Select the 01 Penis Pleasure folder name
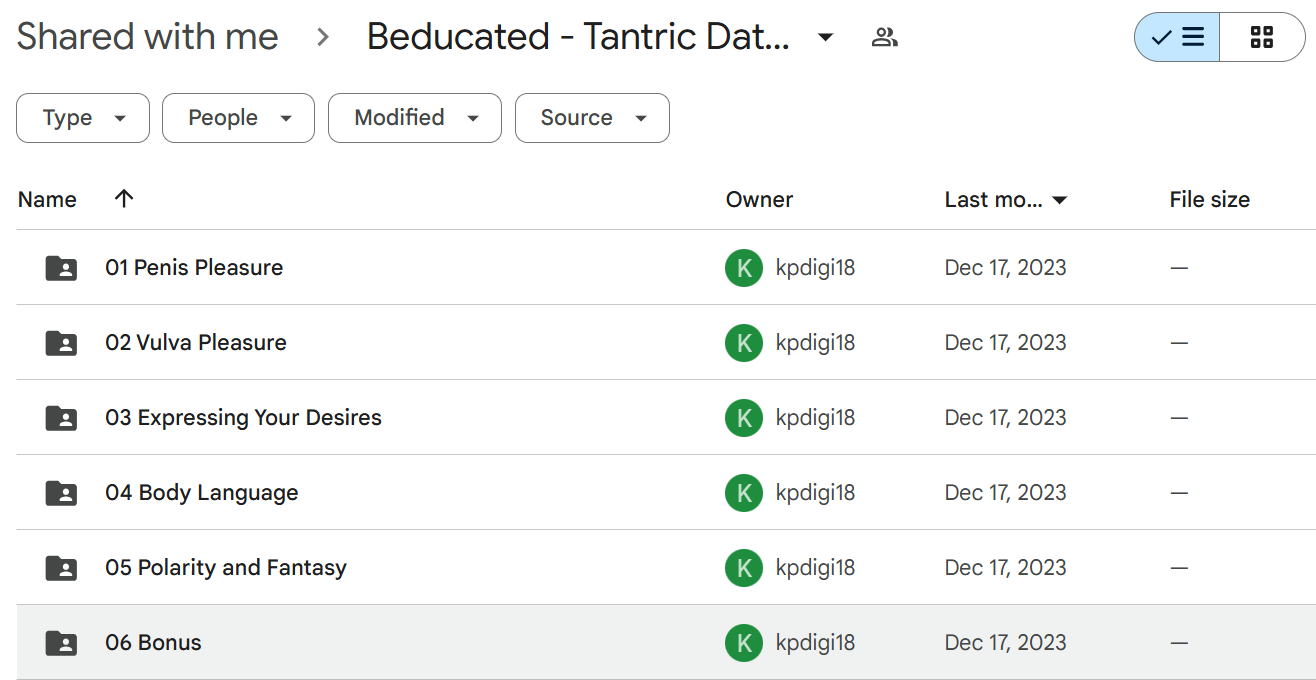Viewport: 1316px width, 680px height. coord(194,268)
